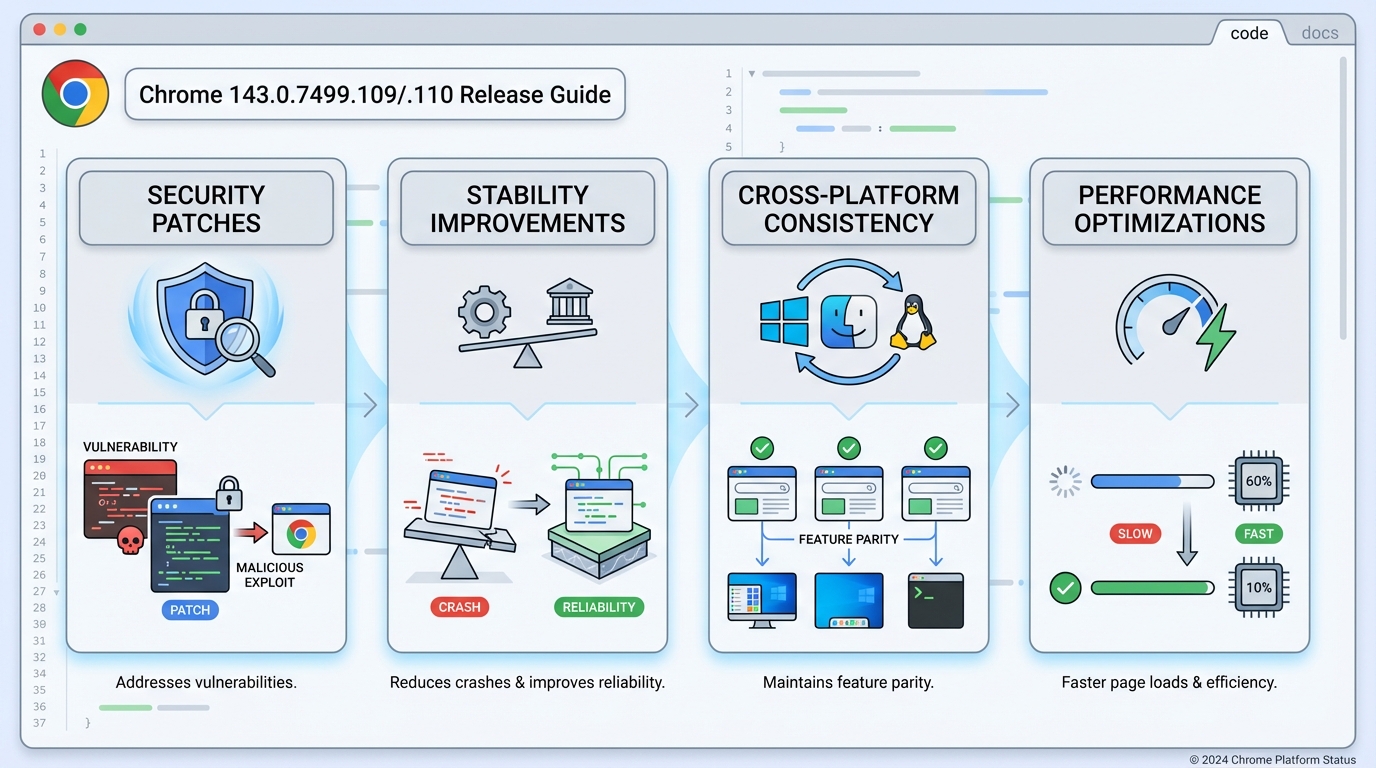Viewport: 1376px width, 768px height.
Task: Click the speedometer gauge icon
Action: pyautogui.click(x=1166, y=324)
